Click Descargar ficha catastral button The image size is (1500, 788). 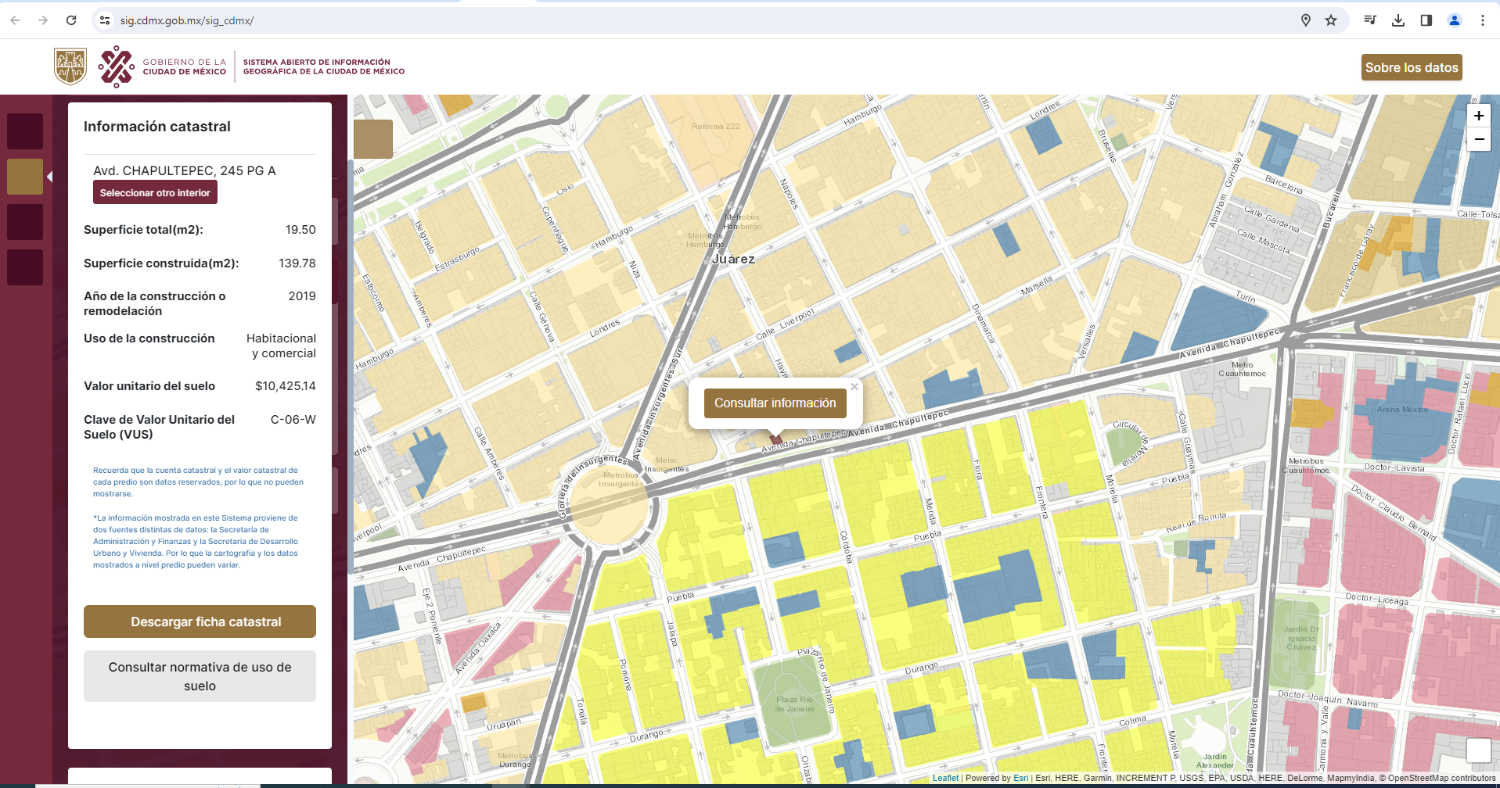(x=200, y=622)
